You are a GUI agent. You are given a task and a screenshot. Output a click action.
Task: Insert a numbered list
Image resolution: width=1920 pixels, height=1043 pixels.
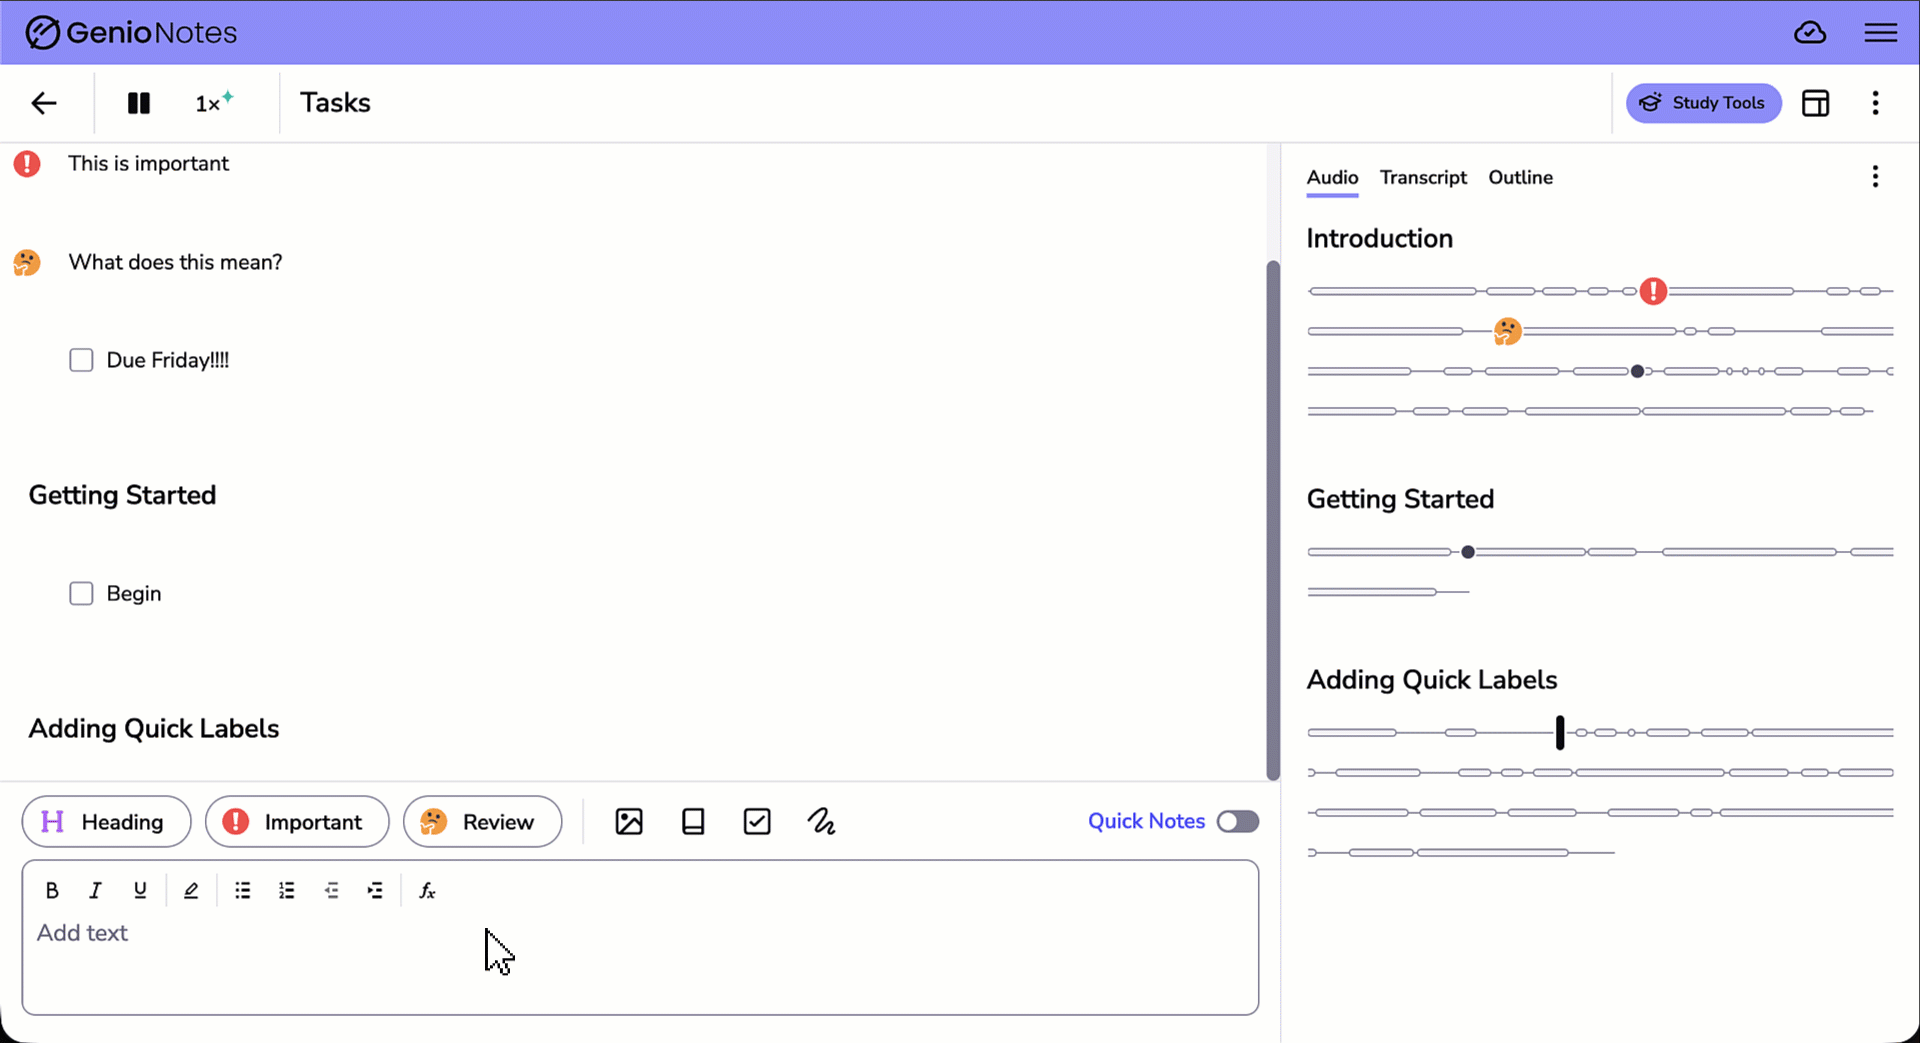[x=287, y=891]
